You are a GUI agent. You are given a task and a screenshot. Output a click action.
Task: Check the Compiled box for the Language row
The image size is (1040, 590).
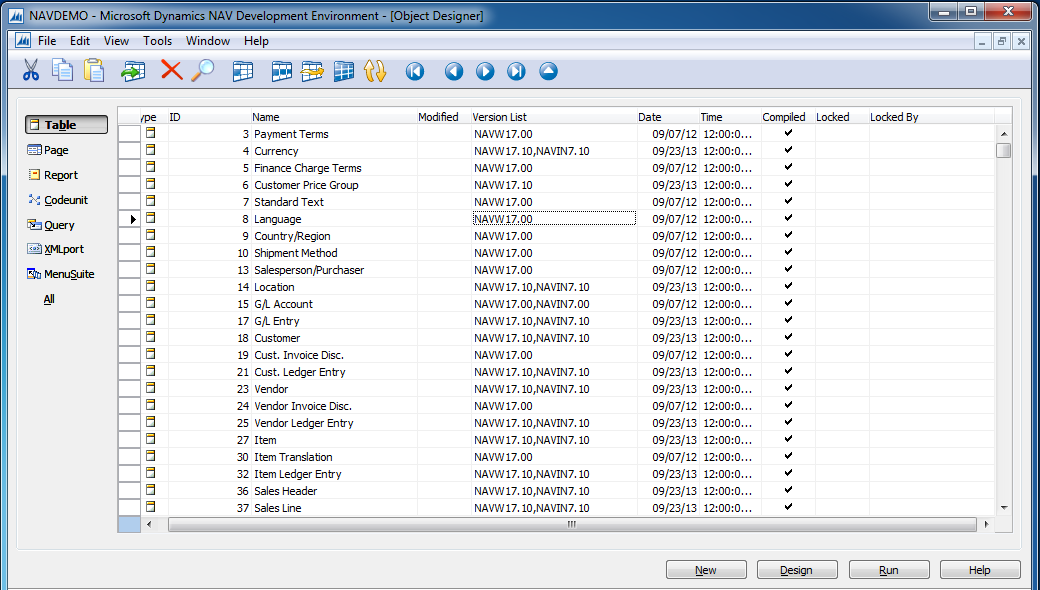click(787, 219)
